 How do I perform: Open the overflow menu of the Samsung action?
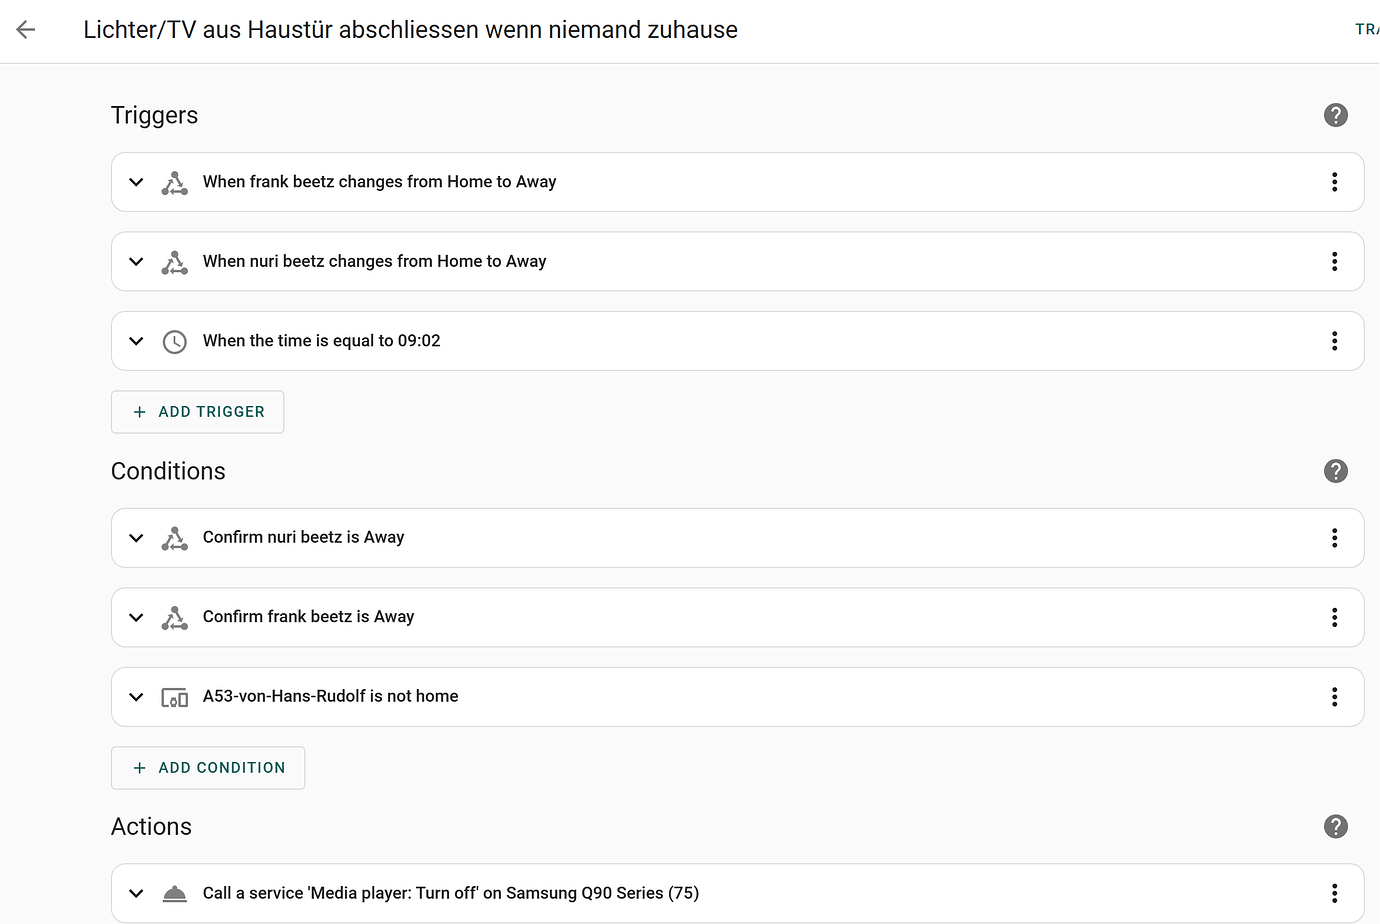(x=1334, y=893)
